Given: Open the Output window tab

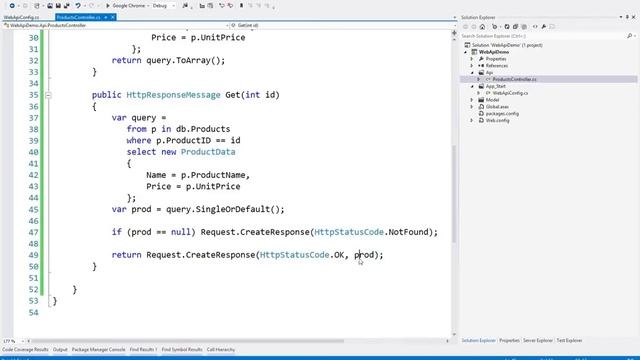Looking at the screenshot, I should (x=60, y=350).
